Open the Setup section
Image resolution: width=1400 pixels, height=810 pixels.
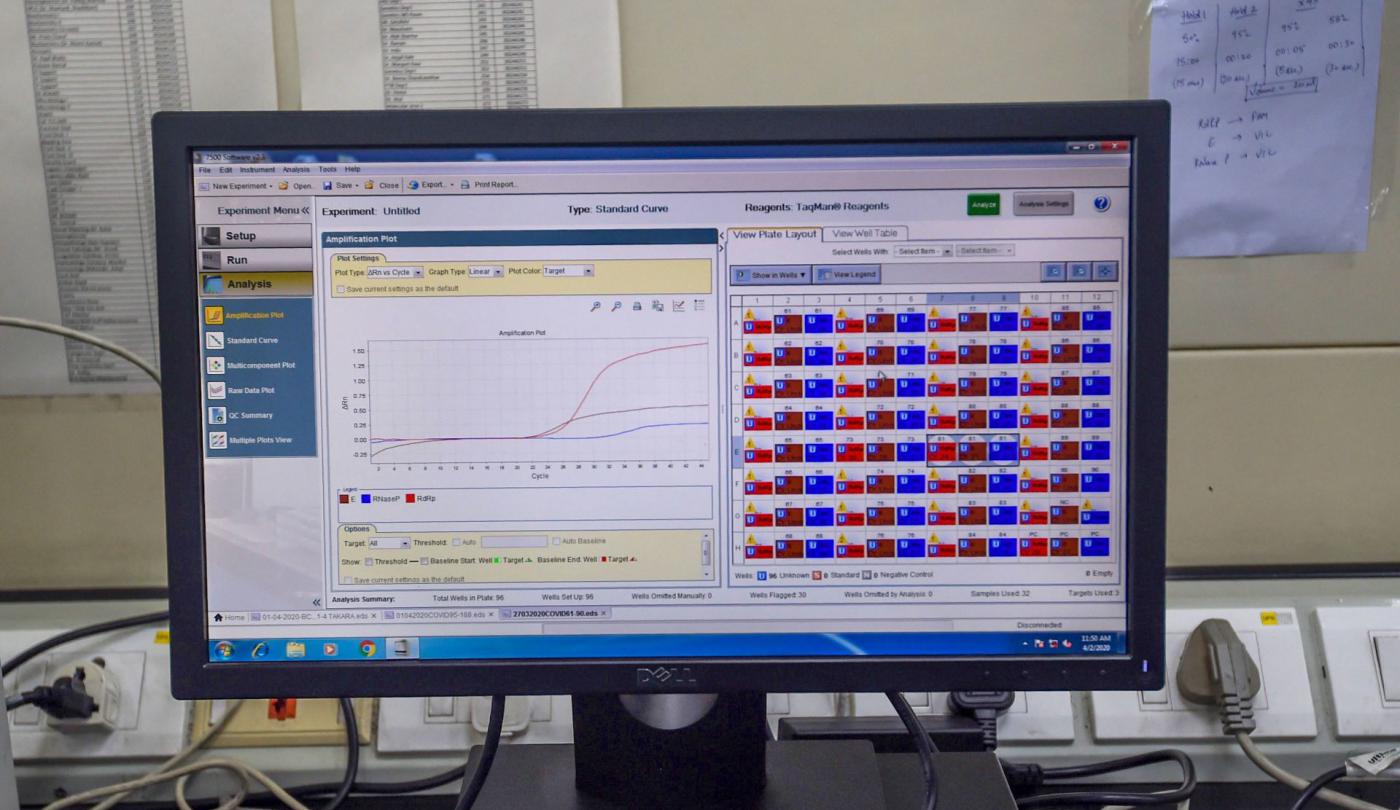click(256, 236)
